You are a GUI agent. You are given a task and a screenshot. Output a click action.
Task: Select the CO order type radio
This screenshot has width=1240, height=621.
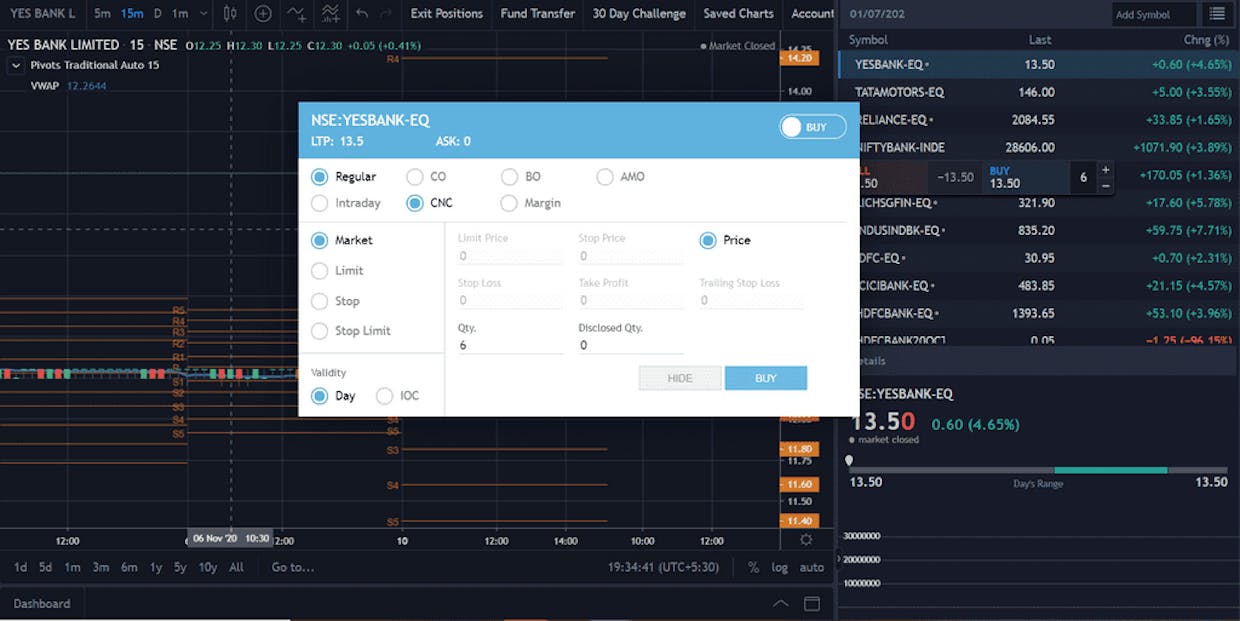tap(414, 177)
